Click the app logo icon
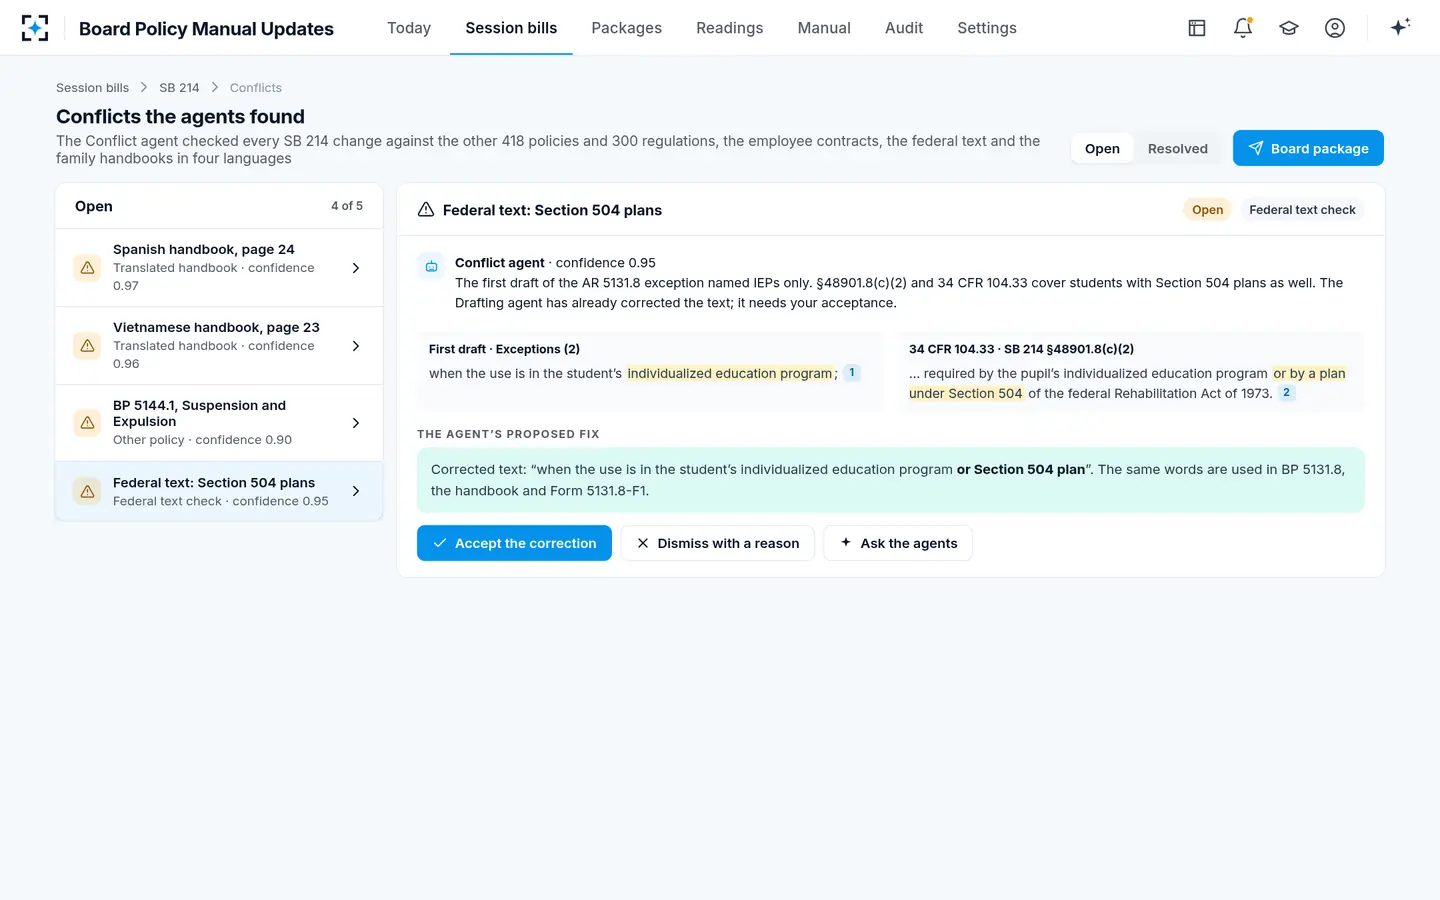Viewport: 1440px width, 900px height. point(35,28)
